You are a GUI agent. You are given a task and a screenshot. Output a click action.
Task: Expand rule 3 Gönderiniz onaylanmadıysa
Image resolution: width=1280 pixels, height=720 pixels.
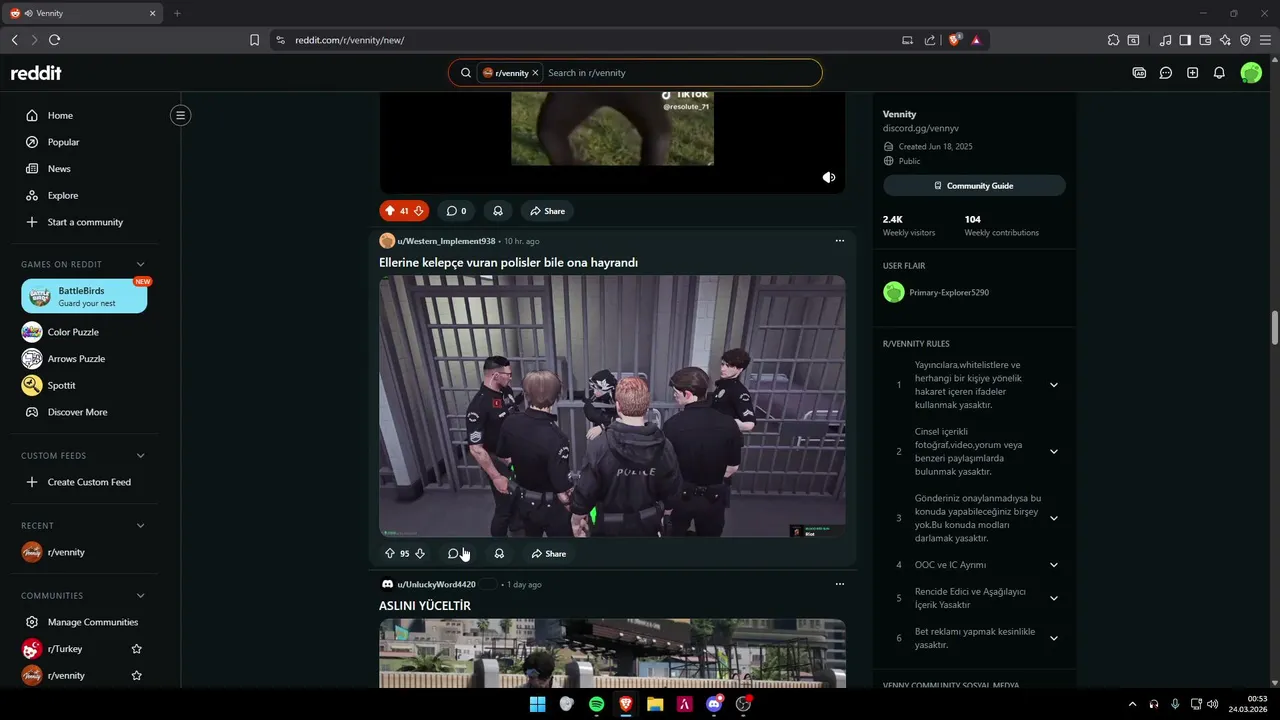click(1053, 518)
